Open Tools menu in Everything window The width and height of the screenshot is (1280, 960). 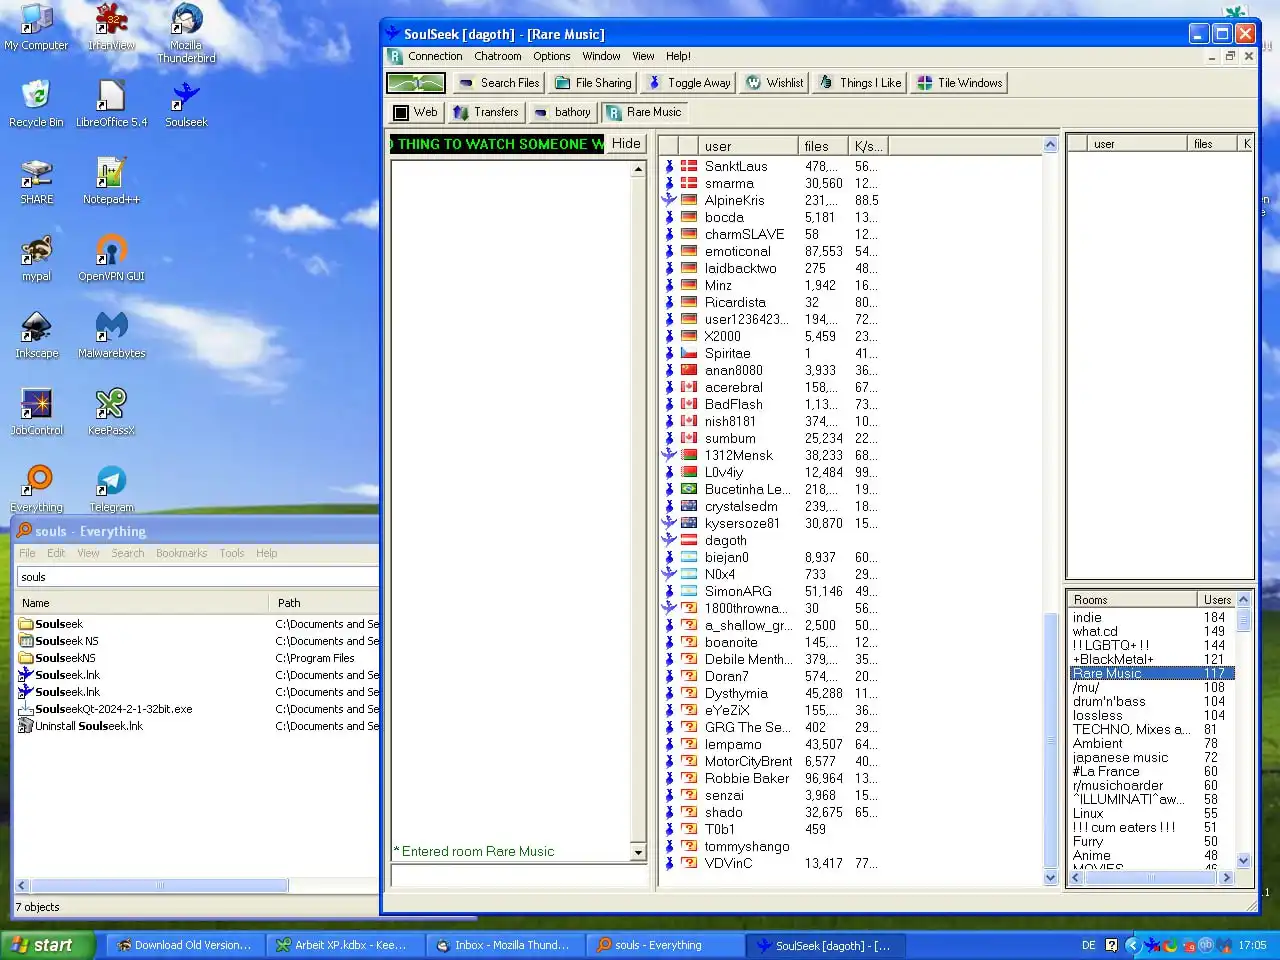point(232,553)
